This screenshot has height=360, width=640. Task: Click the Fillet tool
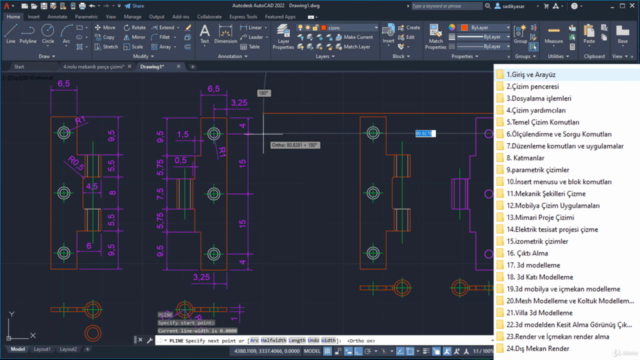coord(160,37)
